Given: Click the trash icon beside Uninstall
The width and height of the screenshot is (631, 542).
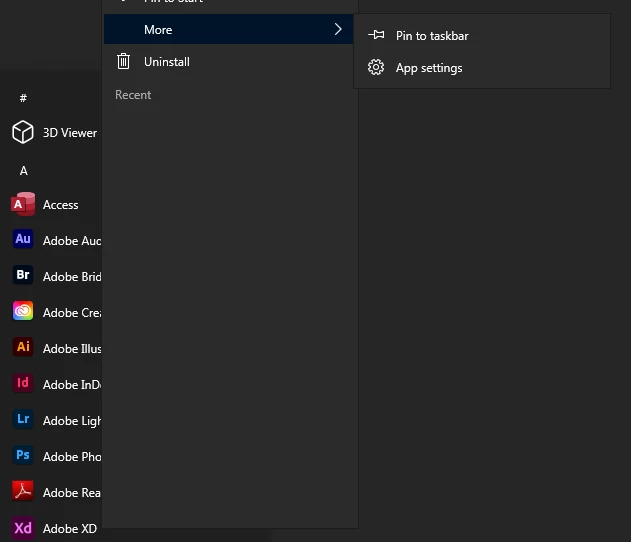Looking at the screenshot, I should pyautogui.click(x=124, y=62).
